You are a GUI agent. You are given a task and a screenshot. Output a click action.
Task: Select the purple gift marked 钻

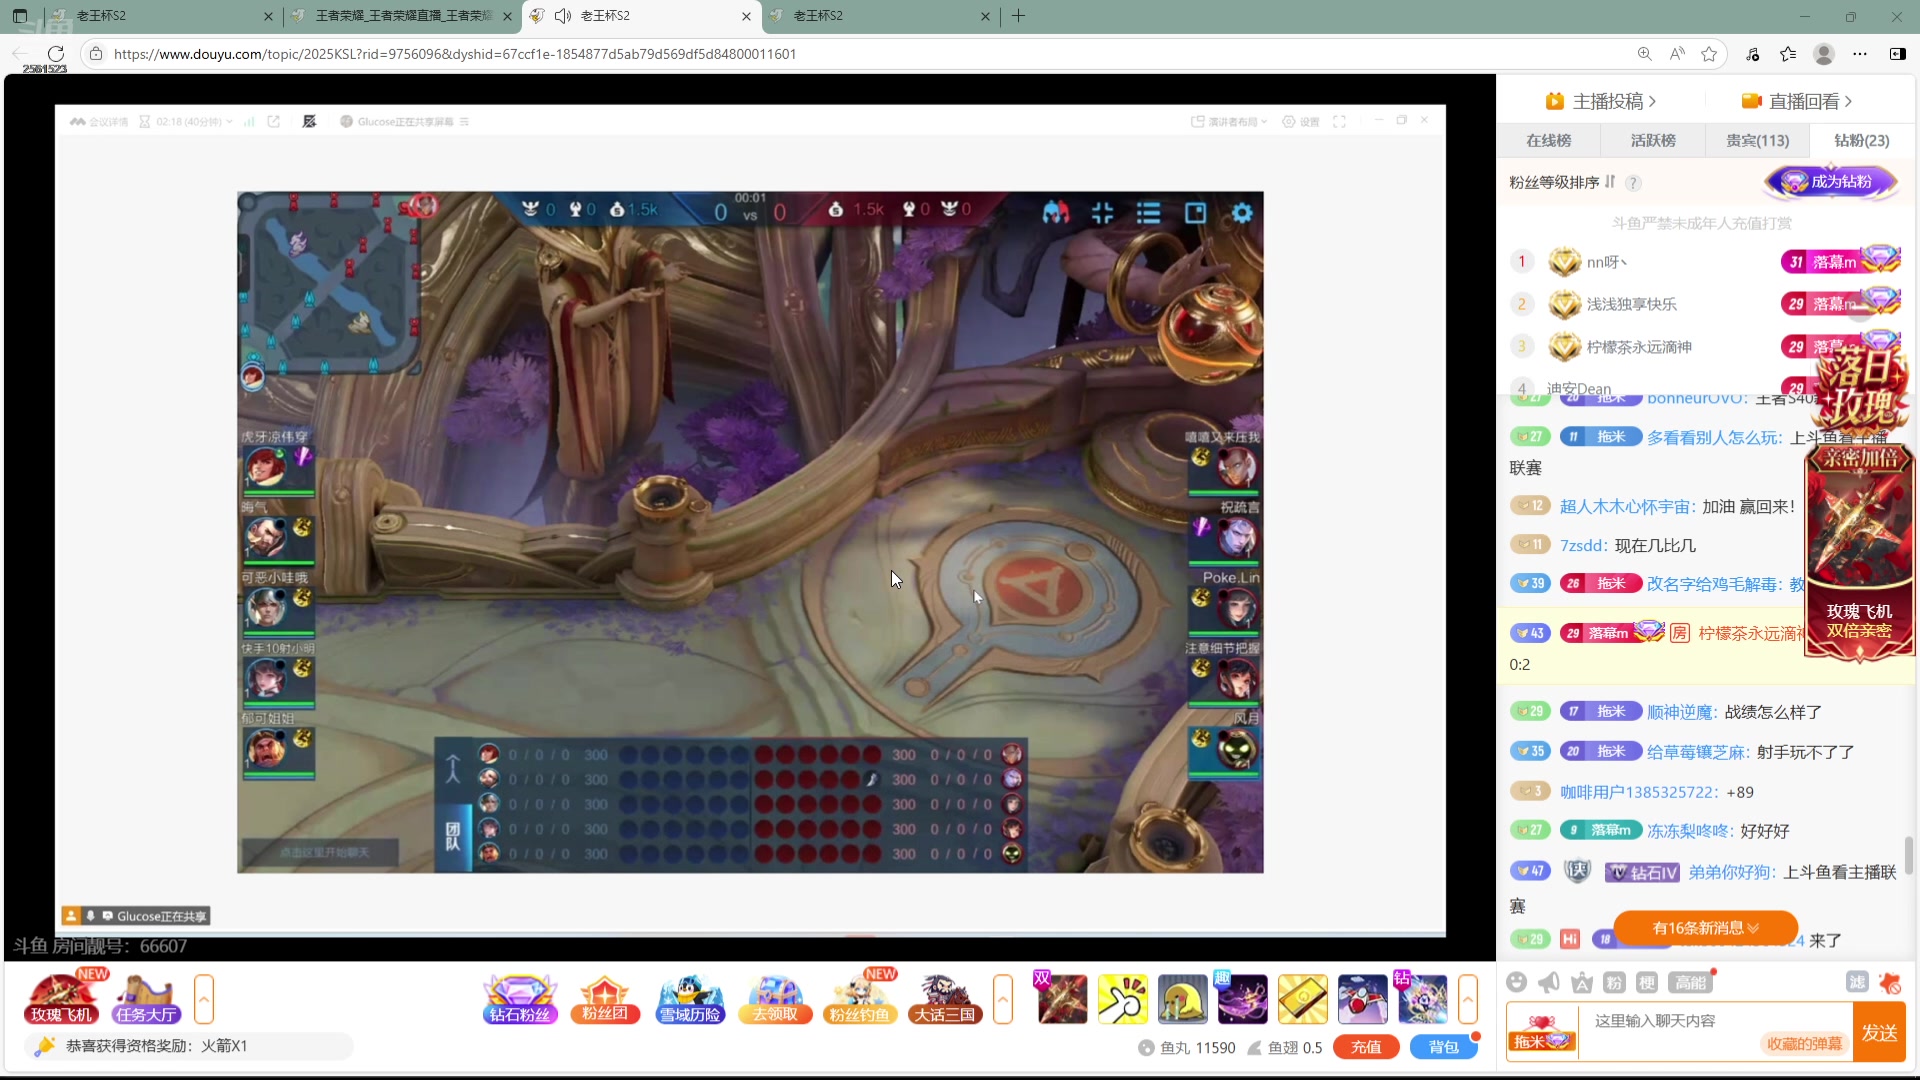coord(1422,998)
